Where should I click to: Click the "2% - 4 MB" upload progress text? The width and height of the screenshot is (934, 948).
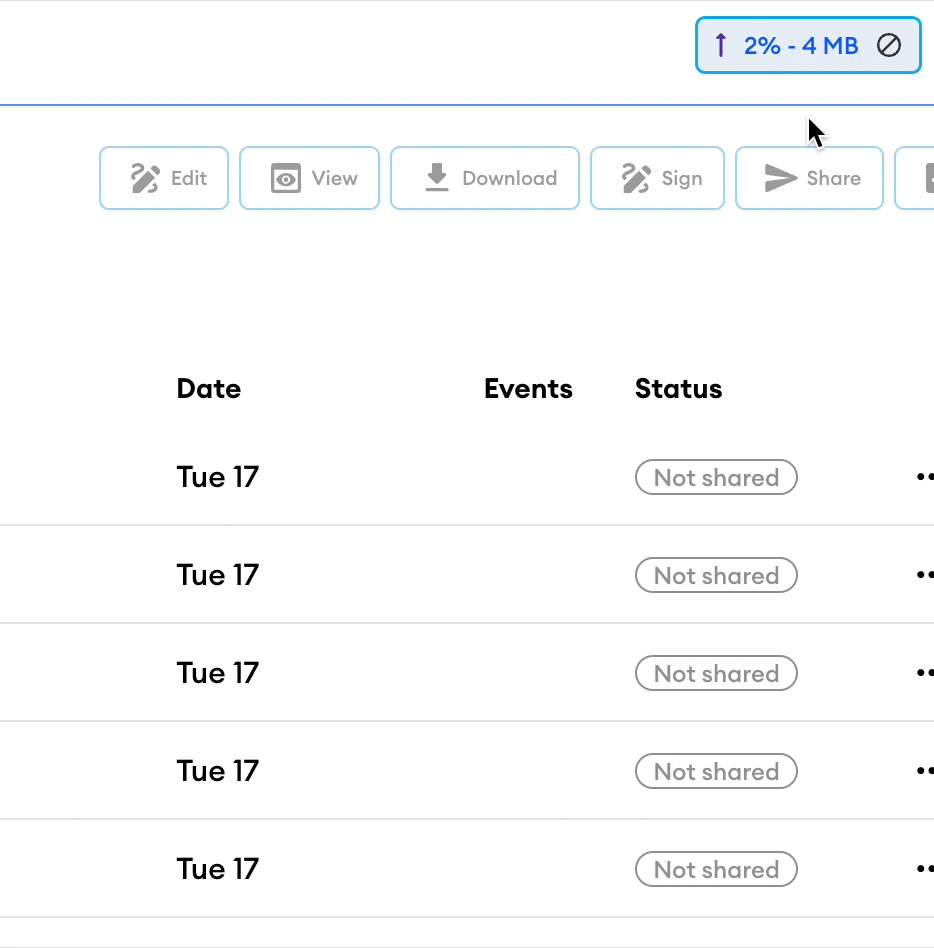coord(800,45)
